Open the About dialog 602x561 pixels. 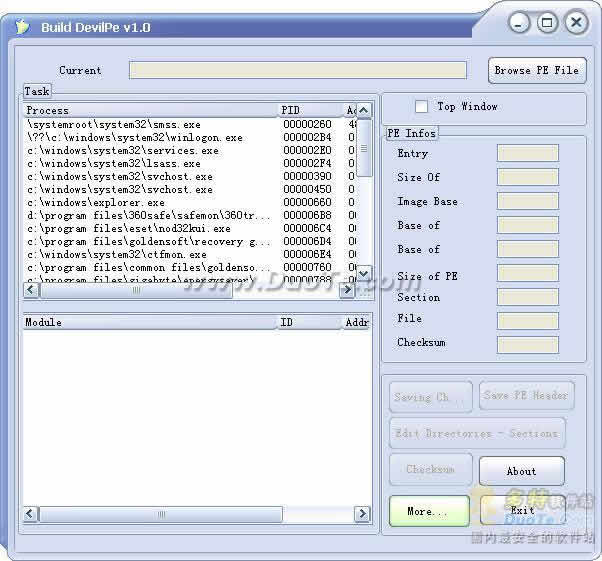click(x=522, y=471)
